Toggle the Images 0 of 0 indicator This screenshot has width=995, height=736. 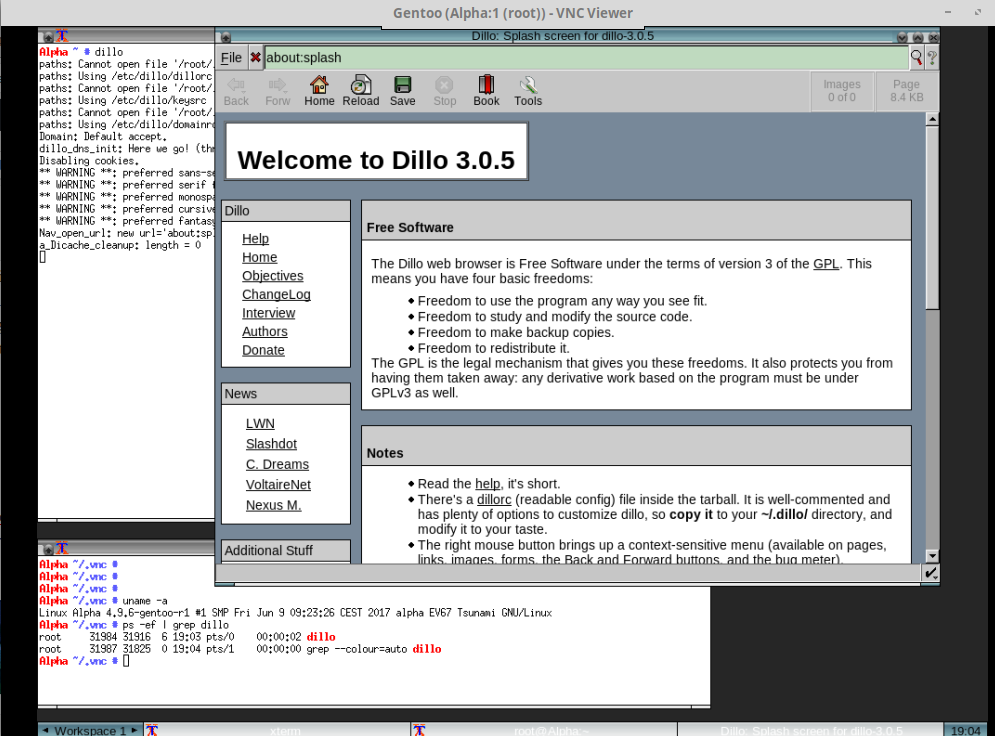(841, 91)
